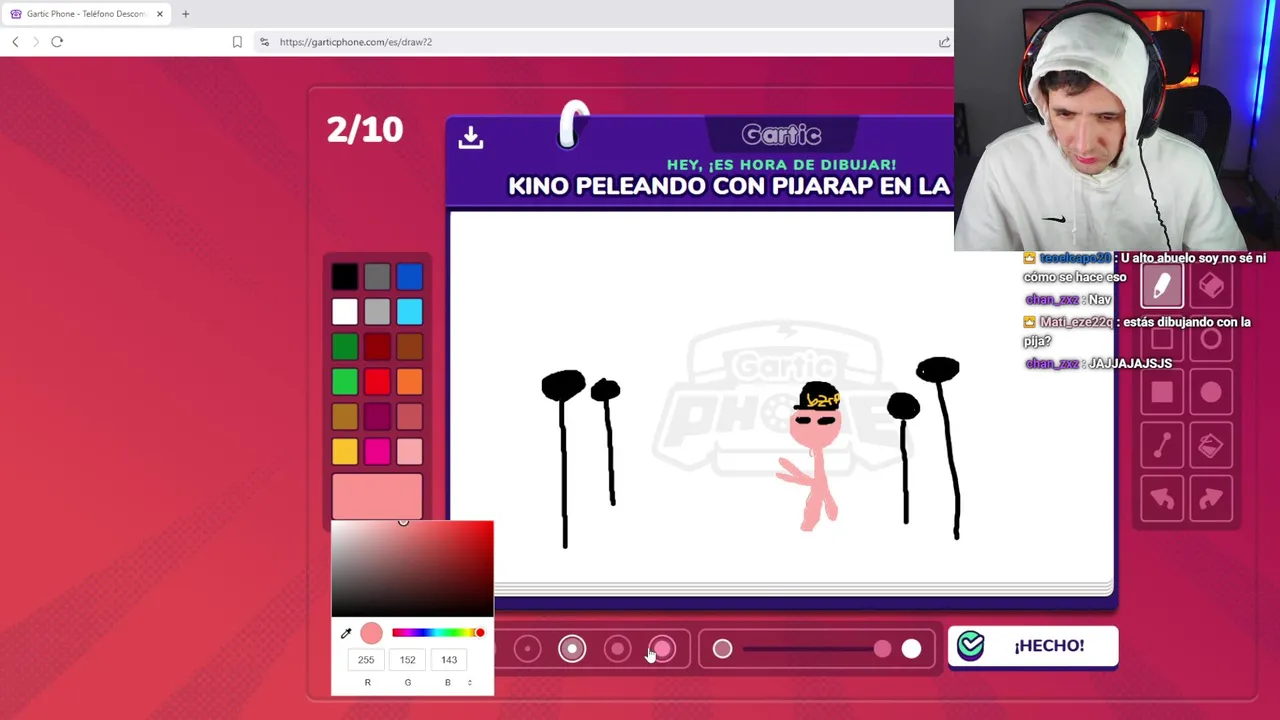The width and height of the screenshot is (1280, 720).
Task: Select the second largest brush size
Action: [x=618, y=649]
